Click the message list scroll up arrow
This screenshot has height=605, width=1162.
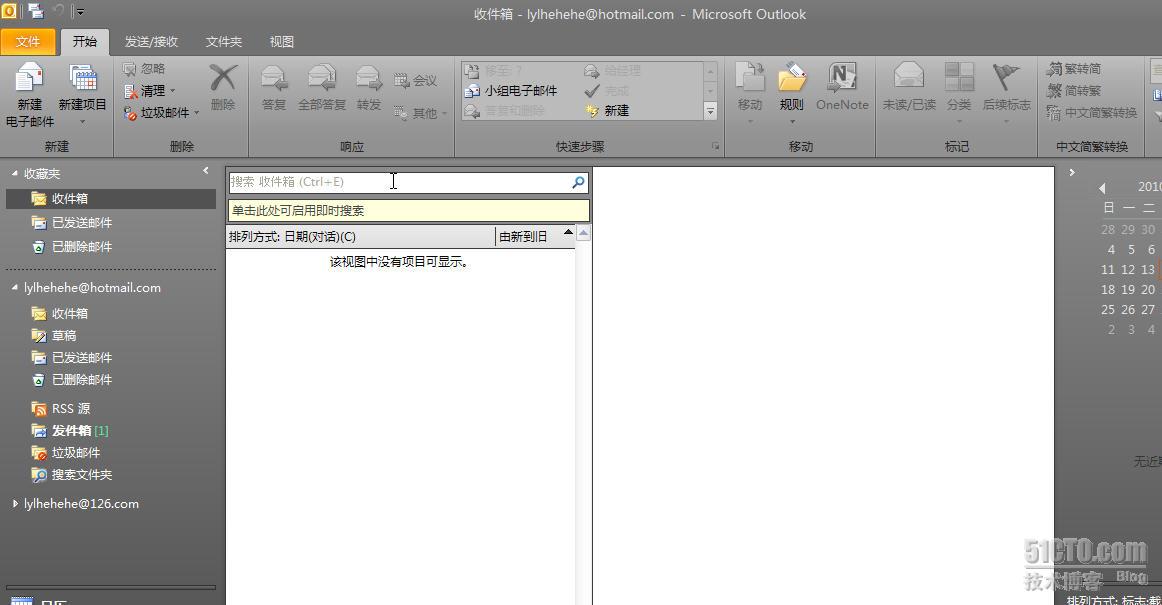[x=583, y=234]
